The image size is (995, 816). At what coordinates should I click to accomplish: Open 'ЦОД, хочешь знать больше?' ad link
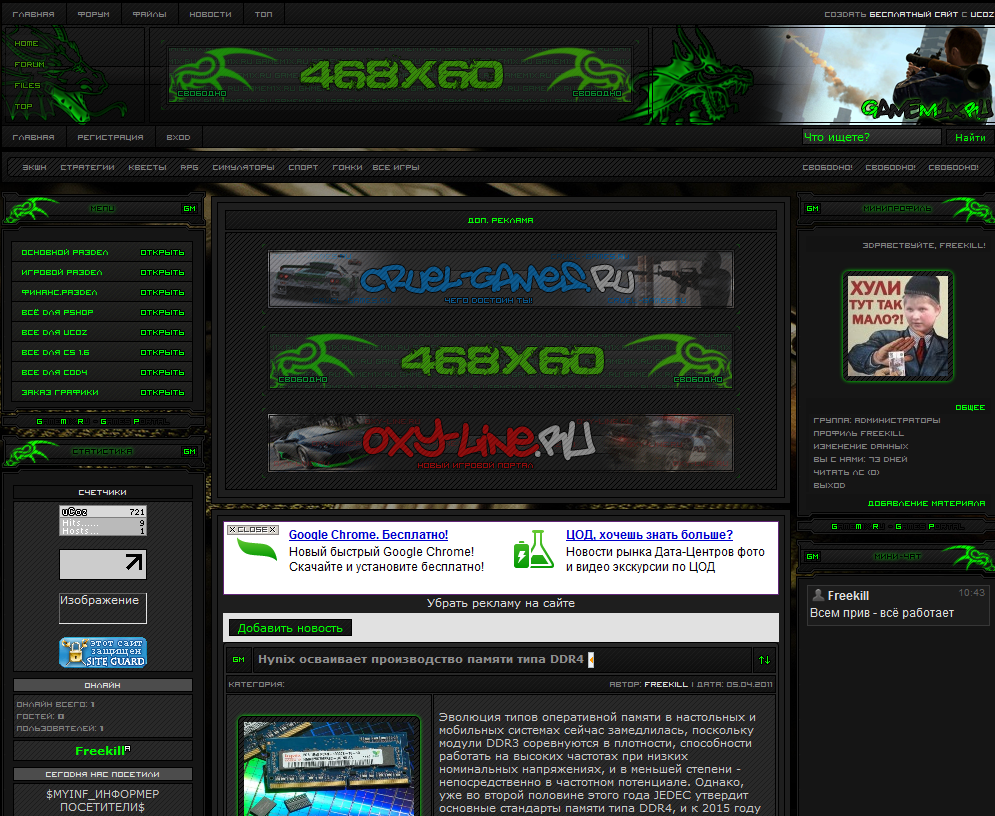coord(649,535)
